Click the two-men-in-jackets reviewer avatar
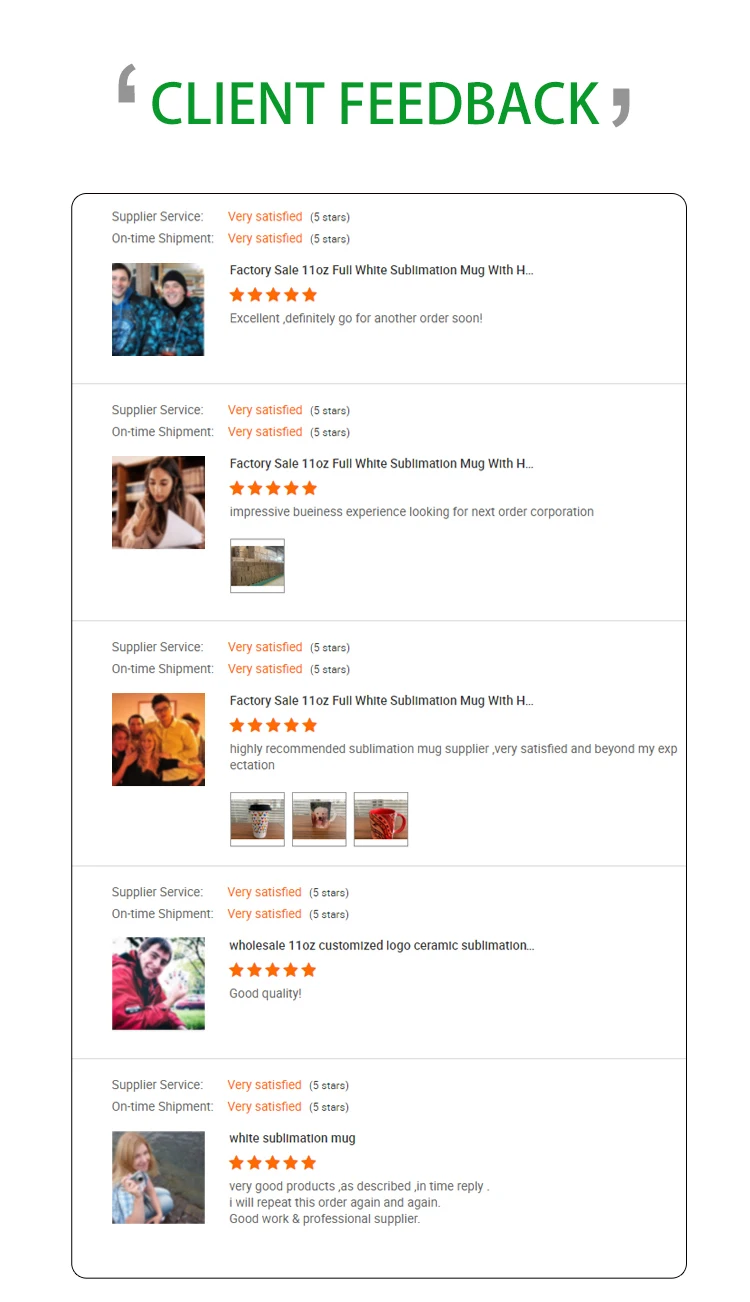The image size is (750, 1302). coord(158,309)
